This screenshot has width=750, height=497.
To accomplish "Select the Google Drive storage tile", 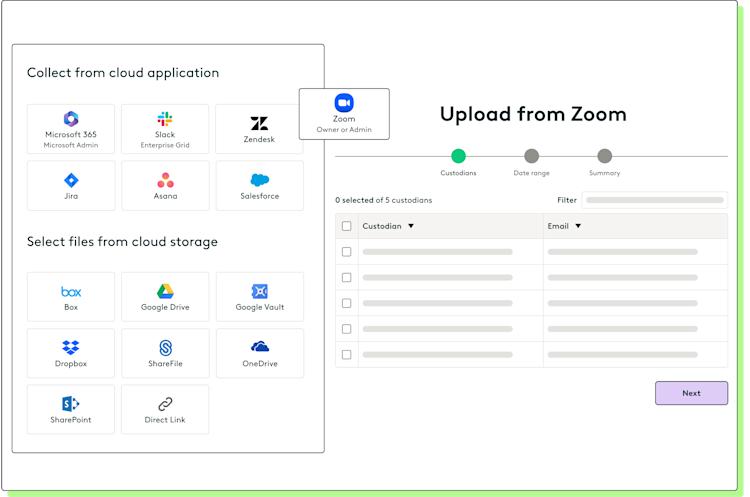I will coord(165,297).
